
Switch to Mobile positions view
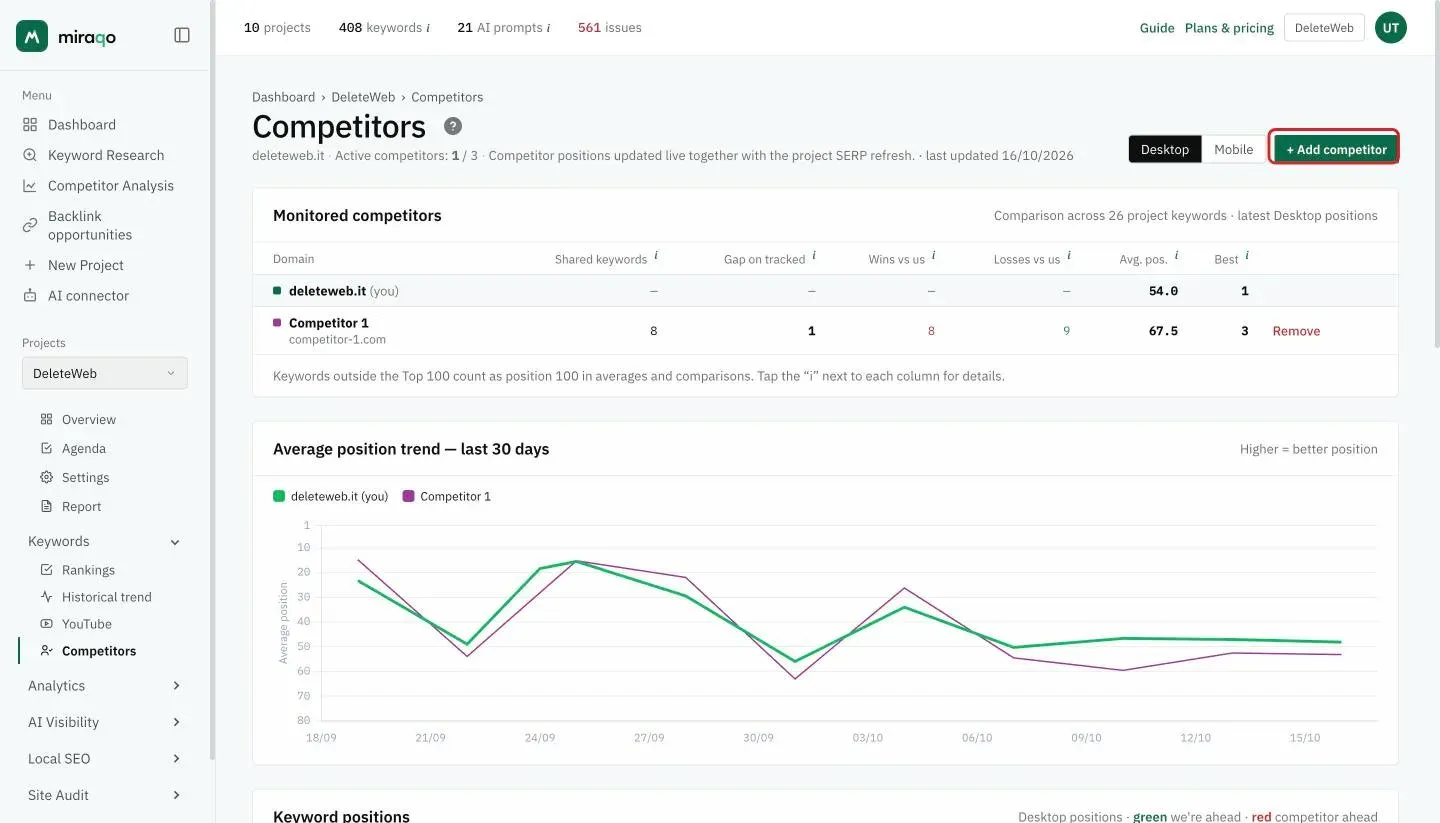[1233, 149]
